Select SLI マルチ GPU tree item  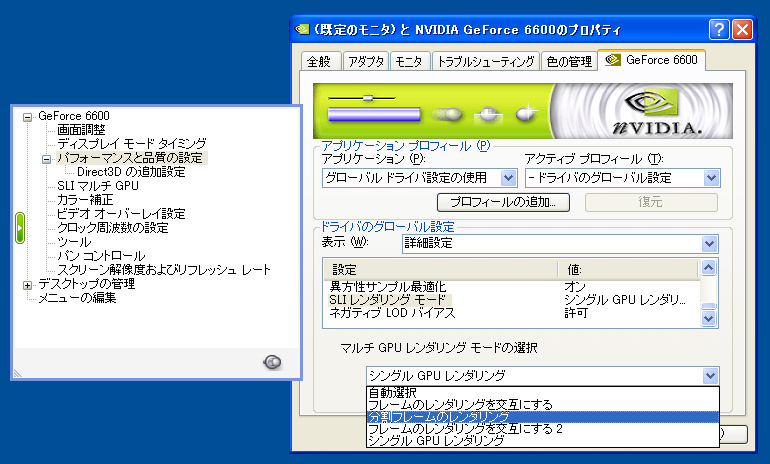(x=98, y=186)
